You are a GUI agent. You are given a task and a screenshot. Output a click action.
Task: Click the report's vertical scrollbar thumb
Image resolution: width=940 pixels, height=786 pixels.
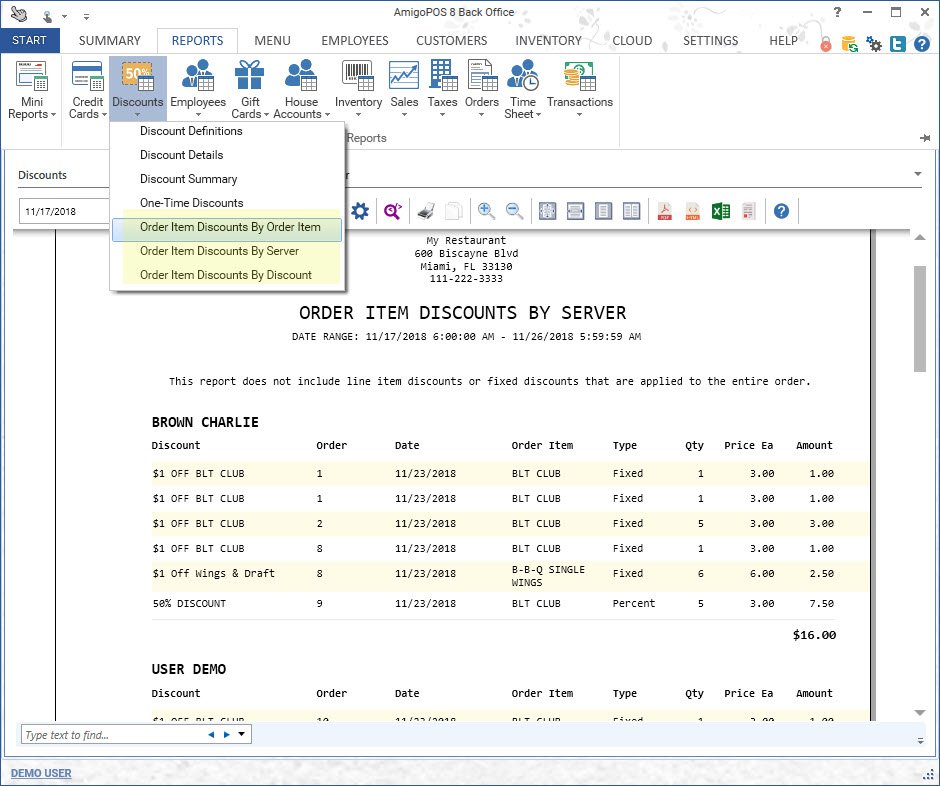click(x=919, y=318)
